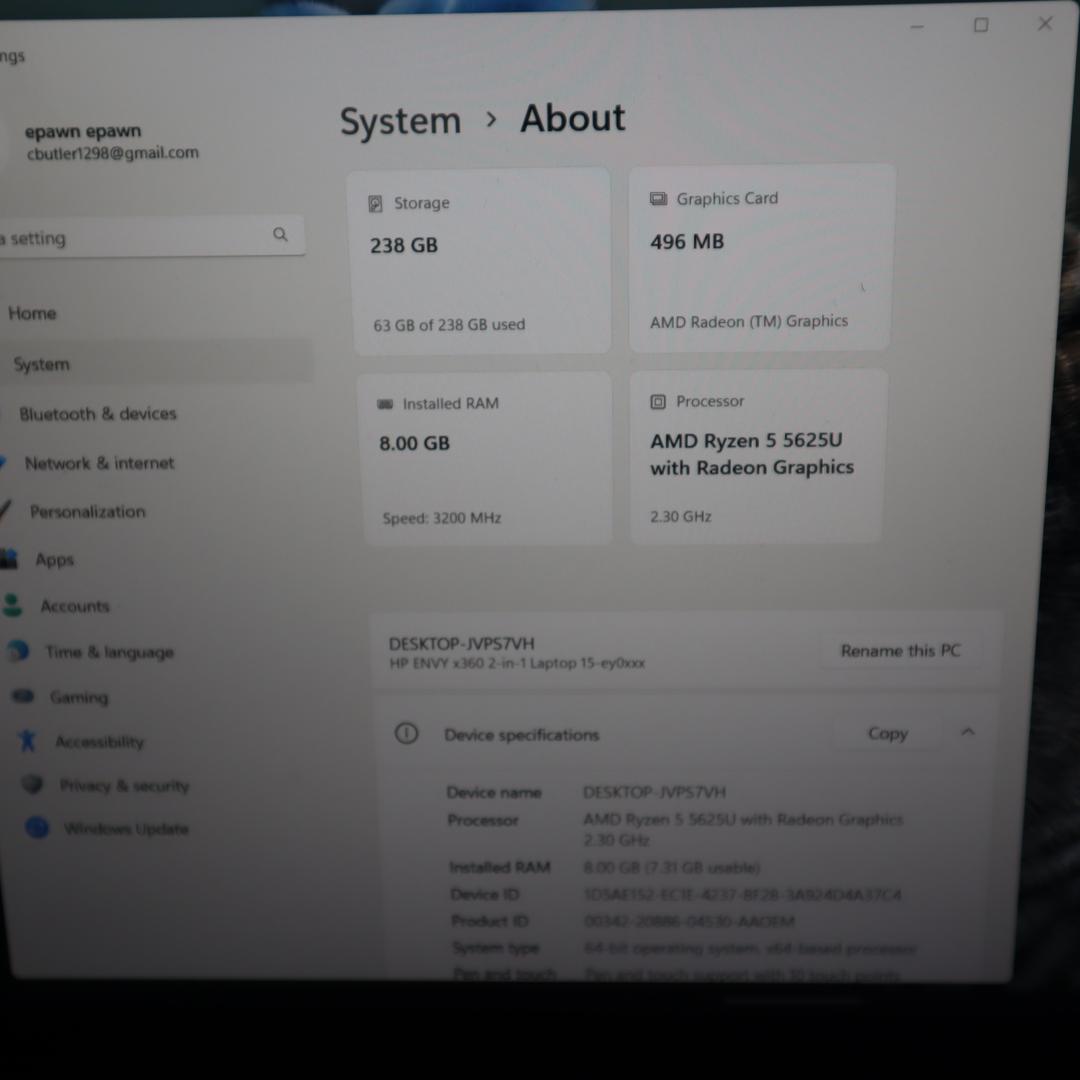Open the epawn epawn account profile
The height and width of the screenshot is (1080, 1080).
[x=83, y=131]
